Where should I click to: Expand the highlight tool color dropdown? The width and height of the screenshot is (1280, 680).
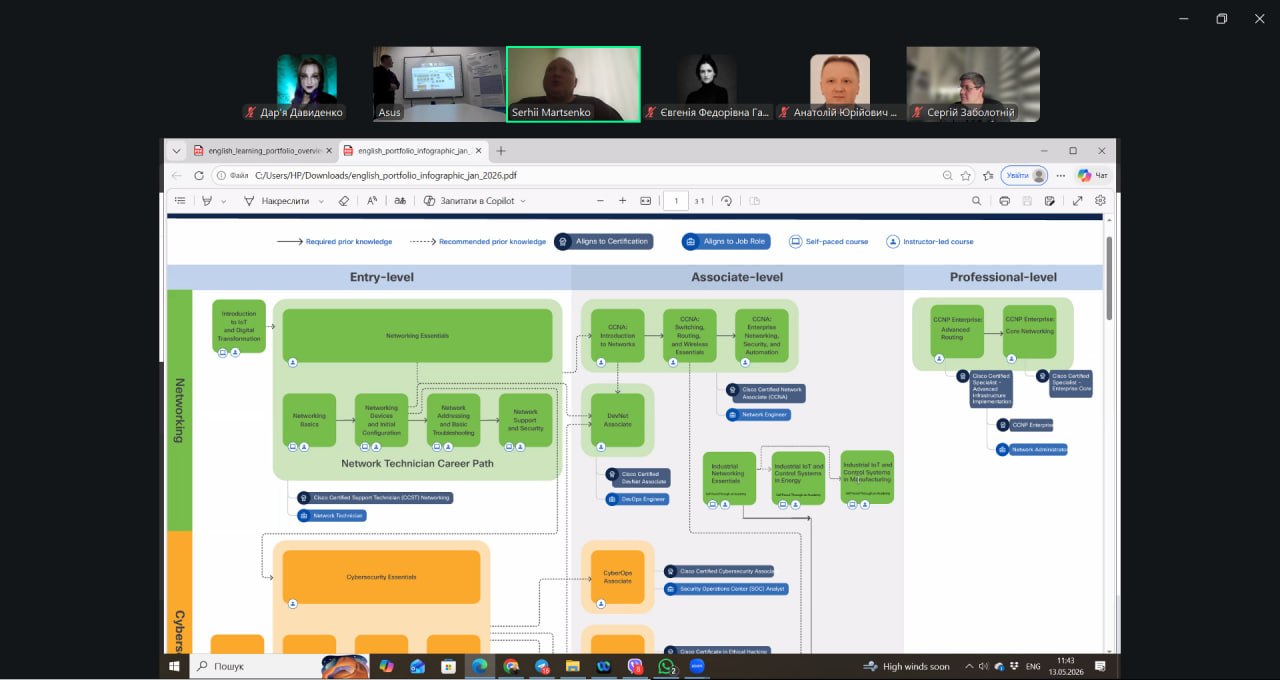coord(223,201)
